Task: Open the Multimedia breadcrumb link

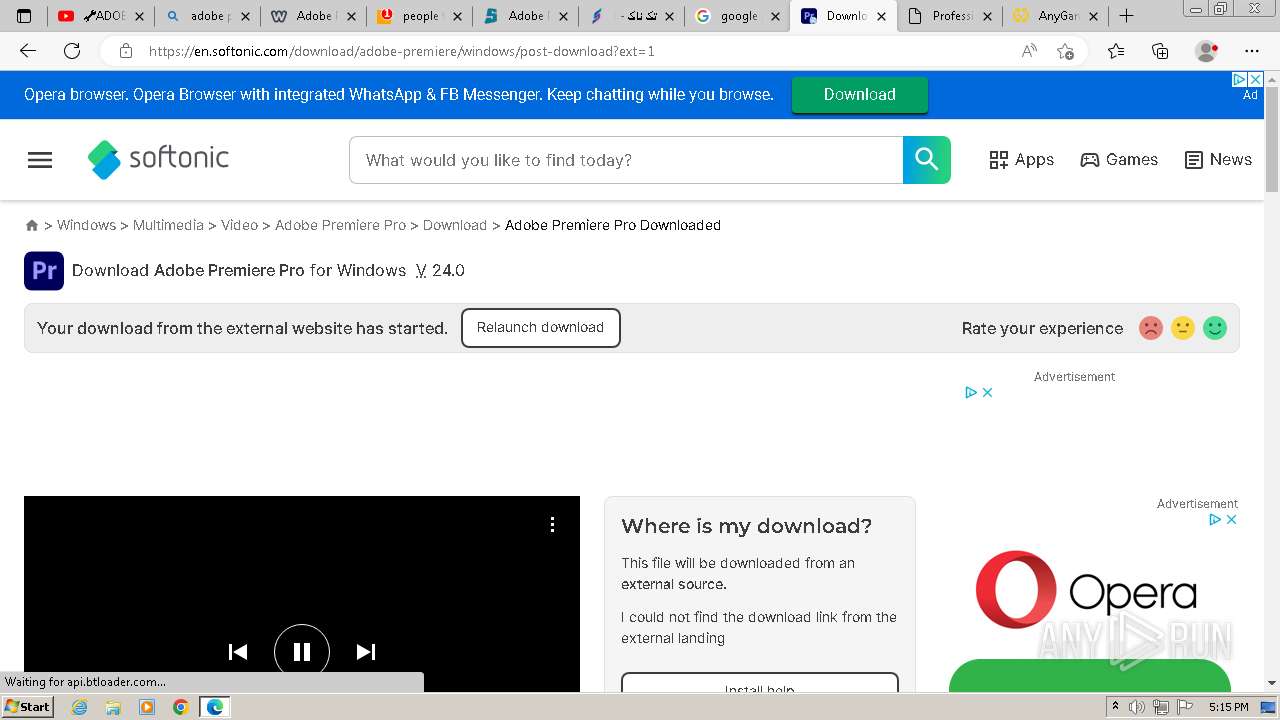Action: 168,225
